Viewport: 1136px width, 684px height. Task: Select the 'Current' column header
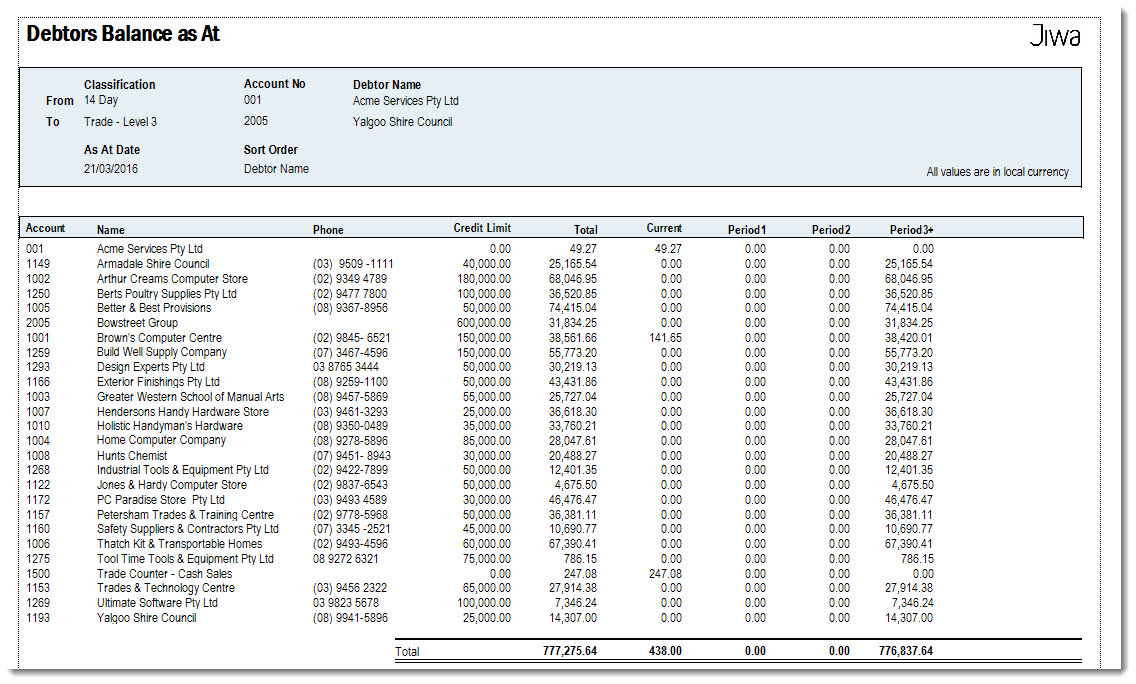click(664, 228)
